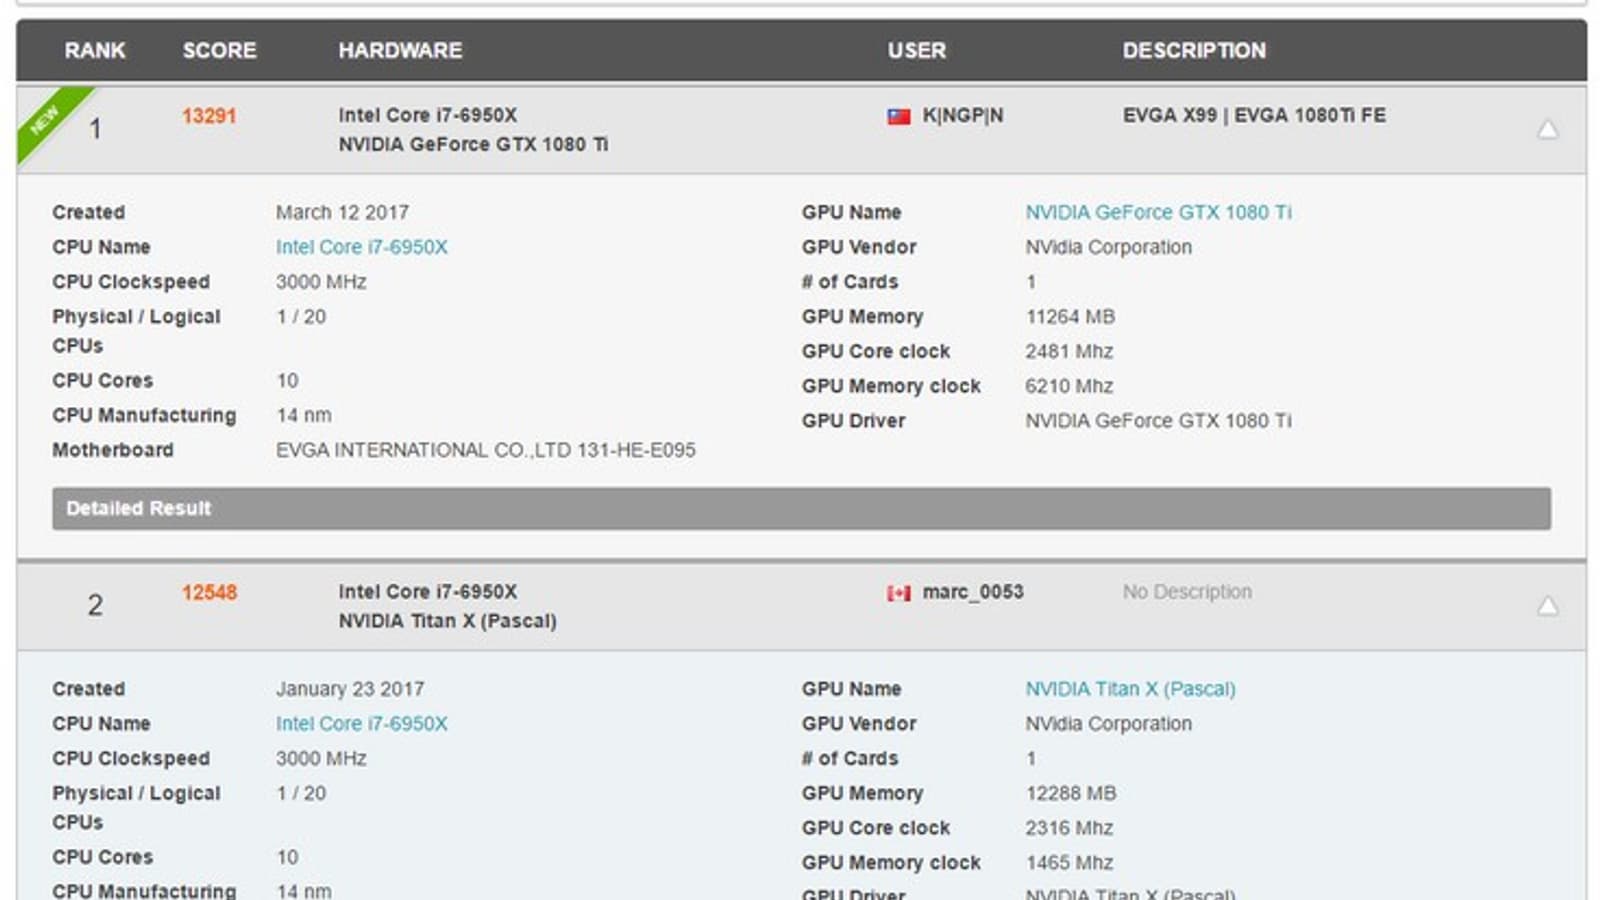Image resolution: width=1600 pixels, height=900 pixels.
Task: Click the flag icon beside marc_0053
Action: (x=899, y=593)
